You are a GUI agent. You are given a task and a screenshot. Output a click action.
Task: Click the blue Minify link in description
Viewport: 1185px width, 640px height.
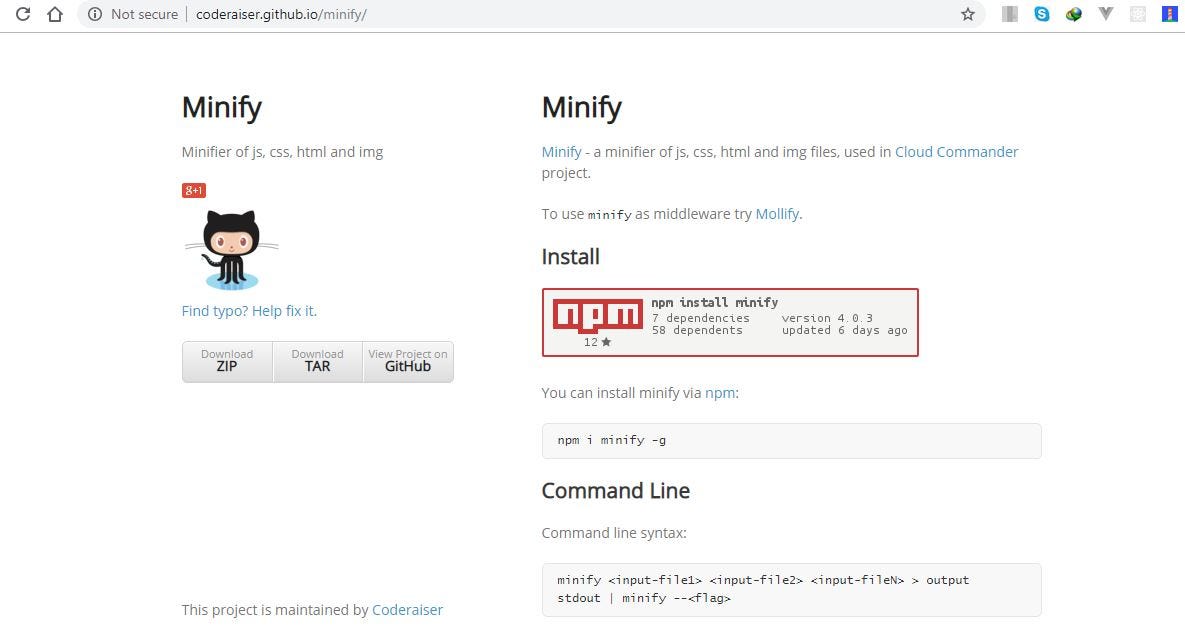(562, 152)
